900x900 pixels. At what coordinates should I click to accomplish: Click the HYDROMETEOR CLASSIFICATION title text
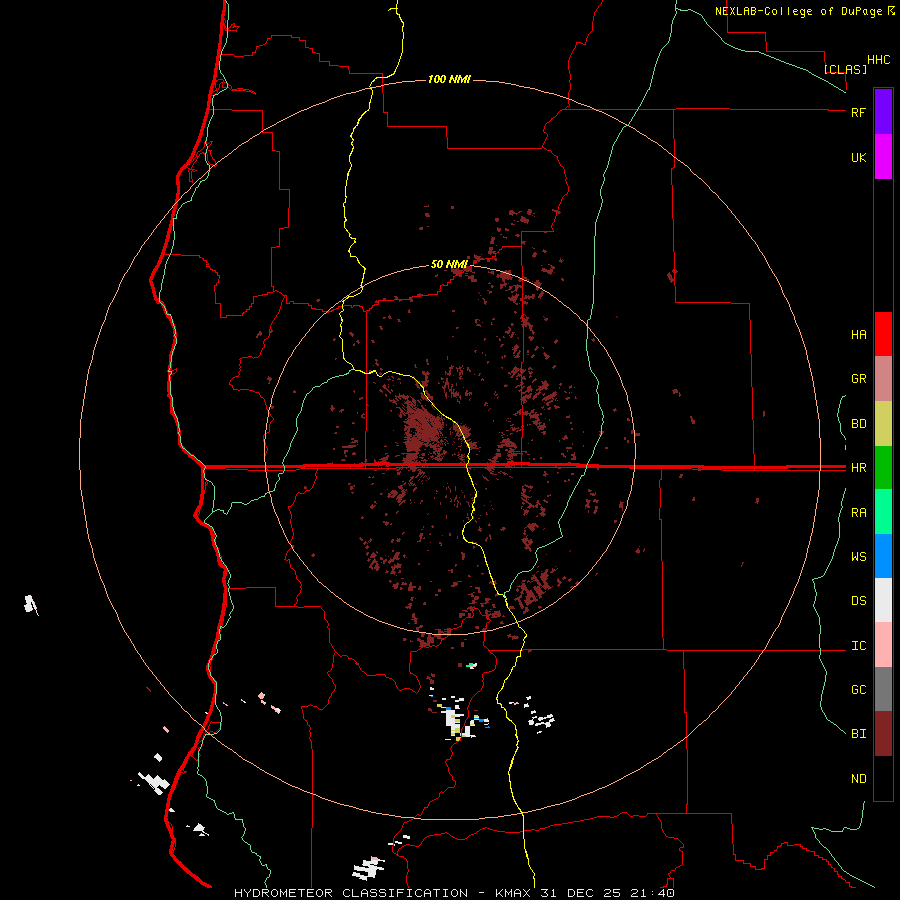pyautogui.click(x=351, y=893)
